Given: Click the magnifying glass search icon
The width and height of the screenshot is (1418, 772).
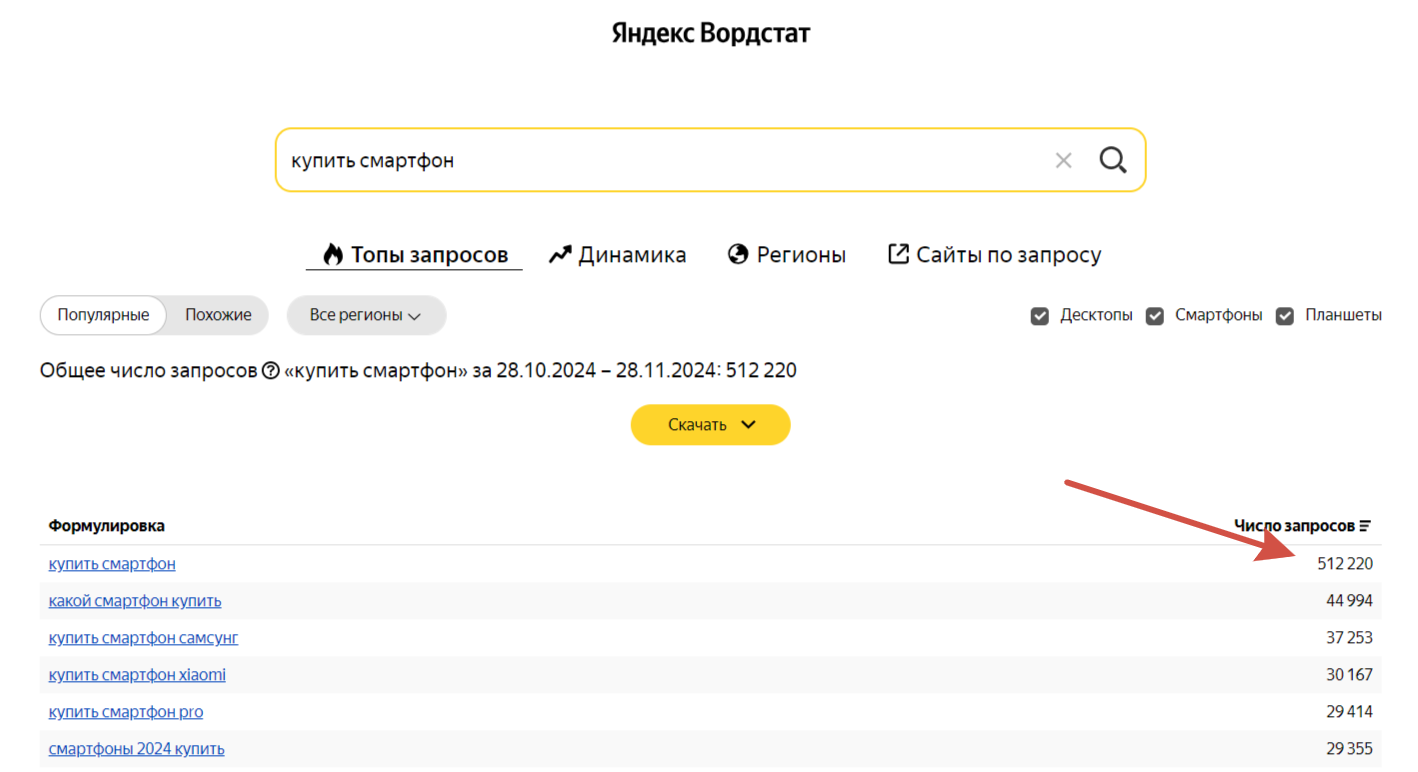Looking at the screenshot, I should 1113,160.
